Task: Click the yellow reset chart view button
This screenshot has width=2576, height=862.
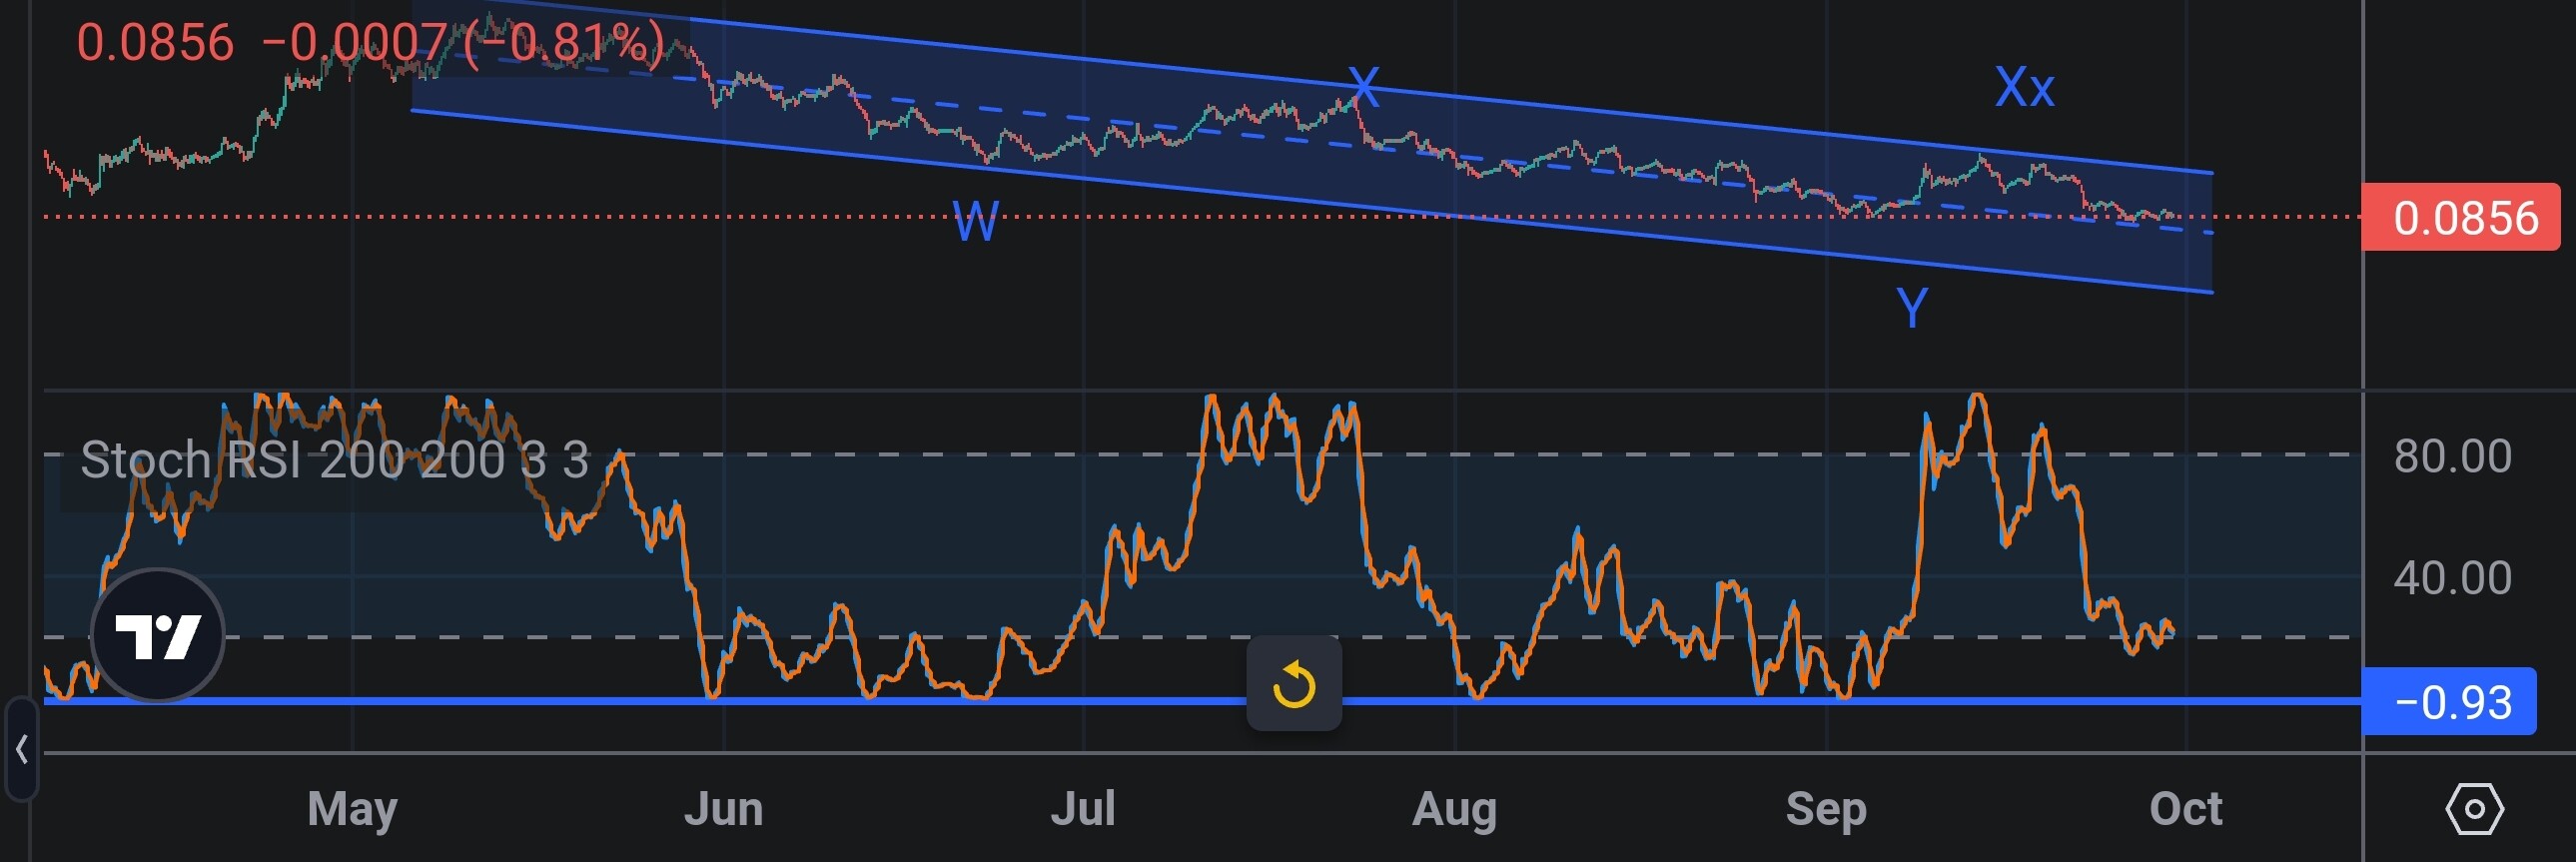Action: pos(1293,685)
